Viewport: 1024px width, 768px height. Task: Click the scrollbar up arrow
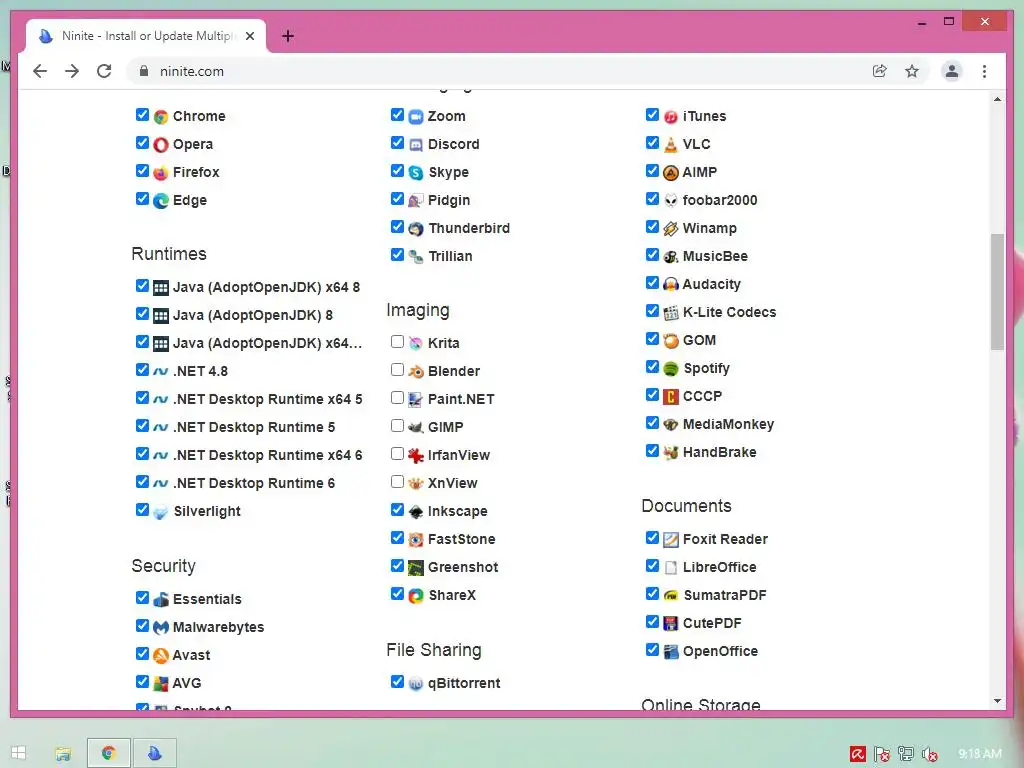tap(997, 99)
